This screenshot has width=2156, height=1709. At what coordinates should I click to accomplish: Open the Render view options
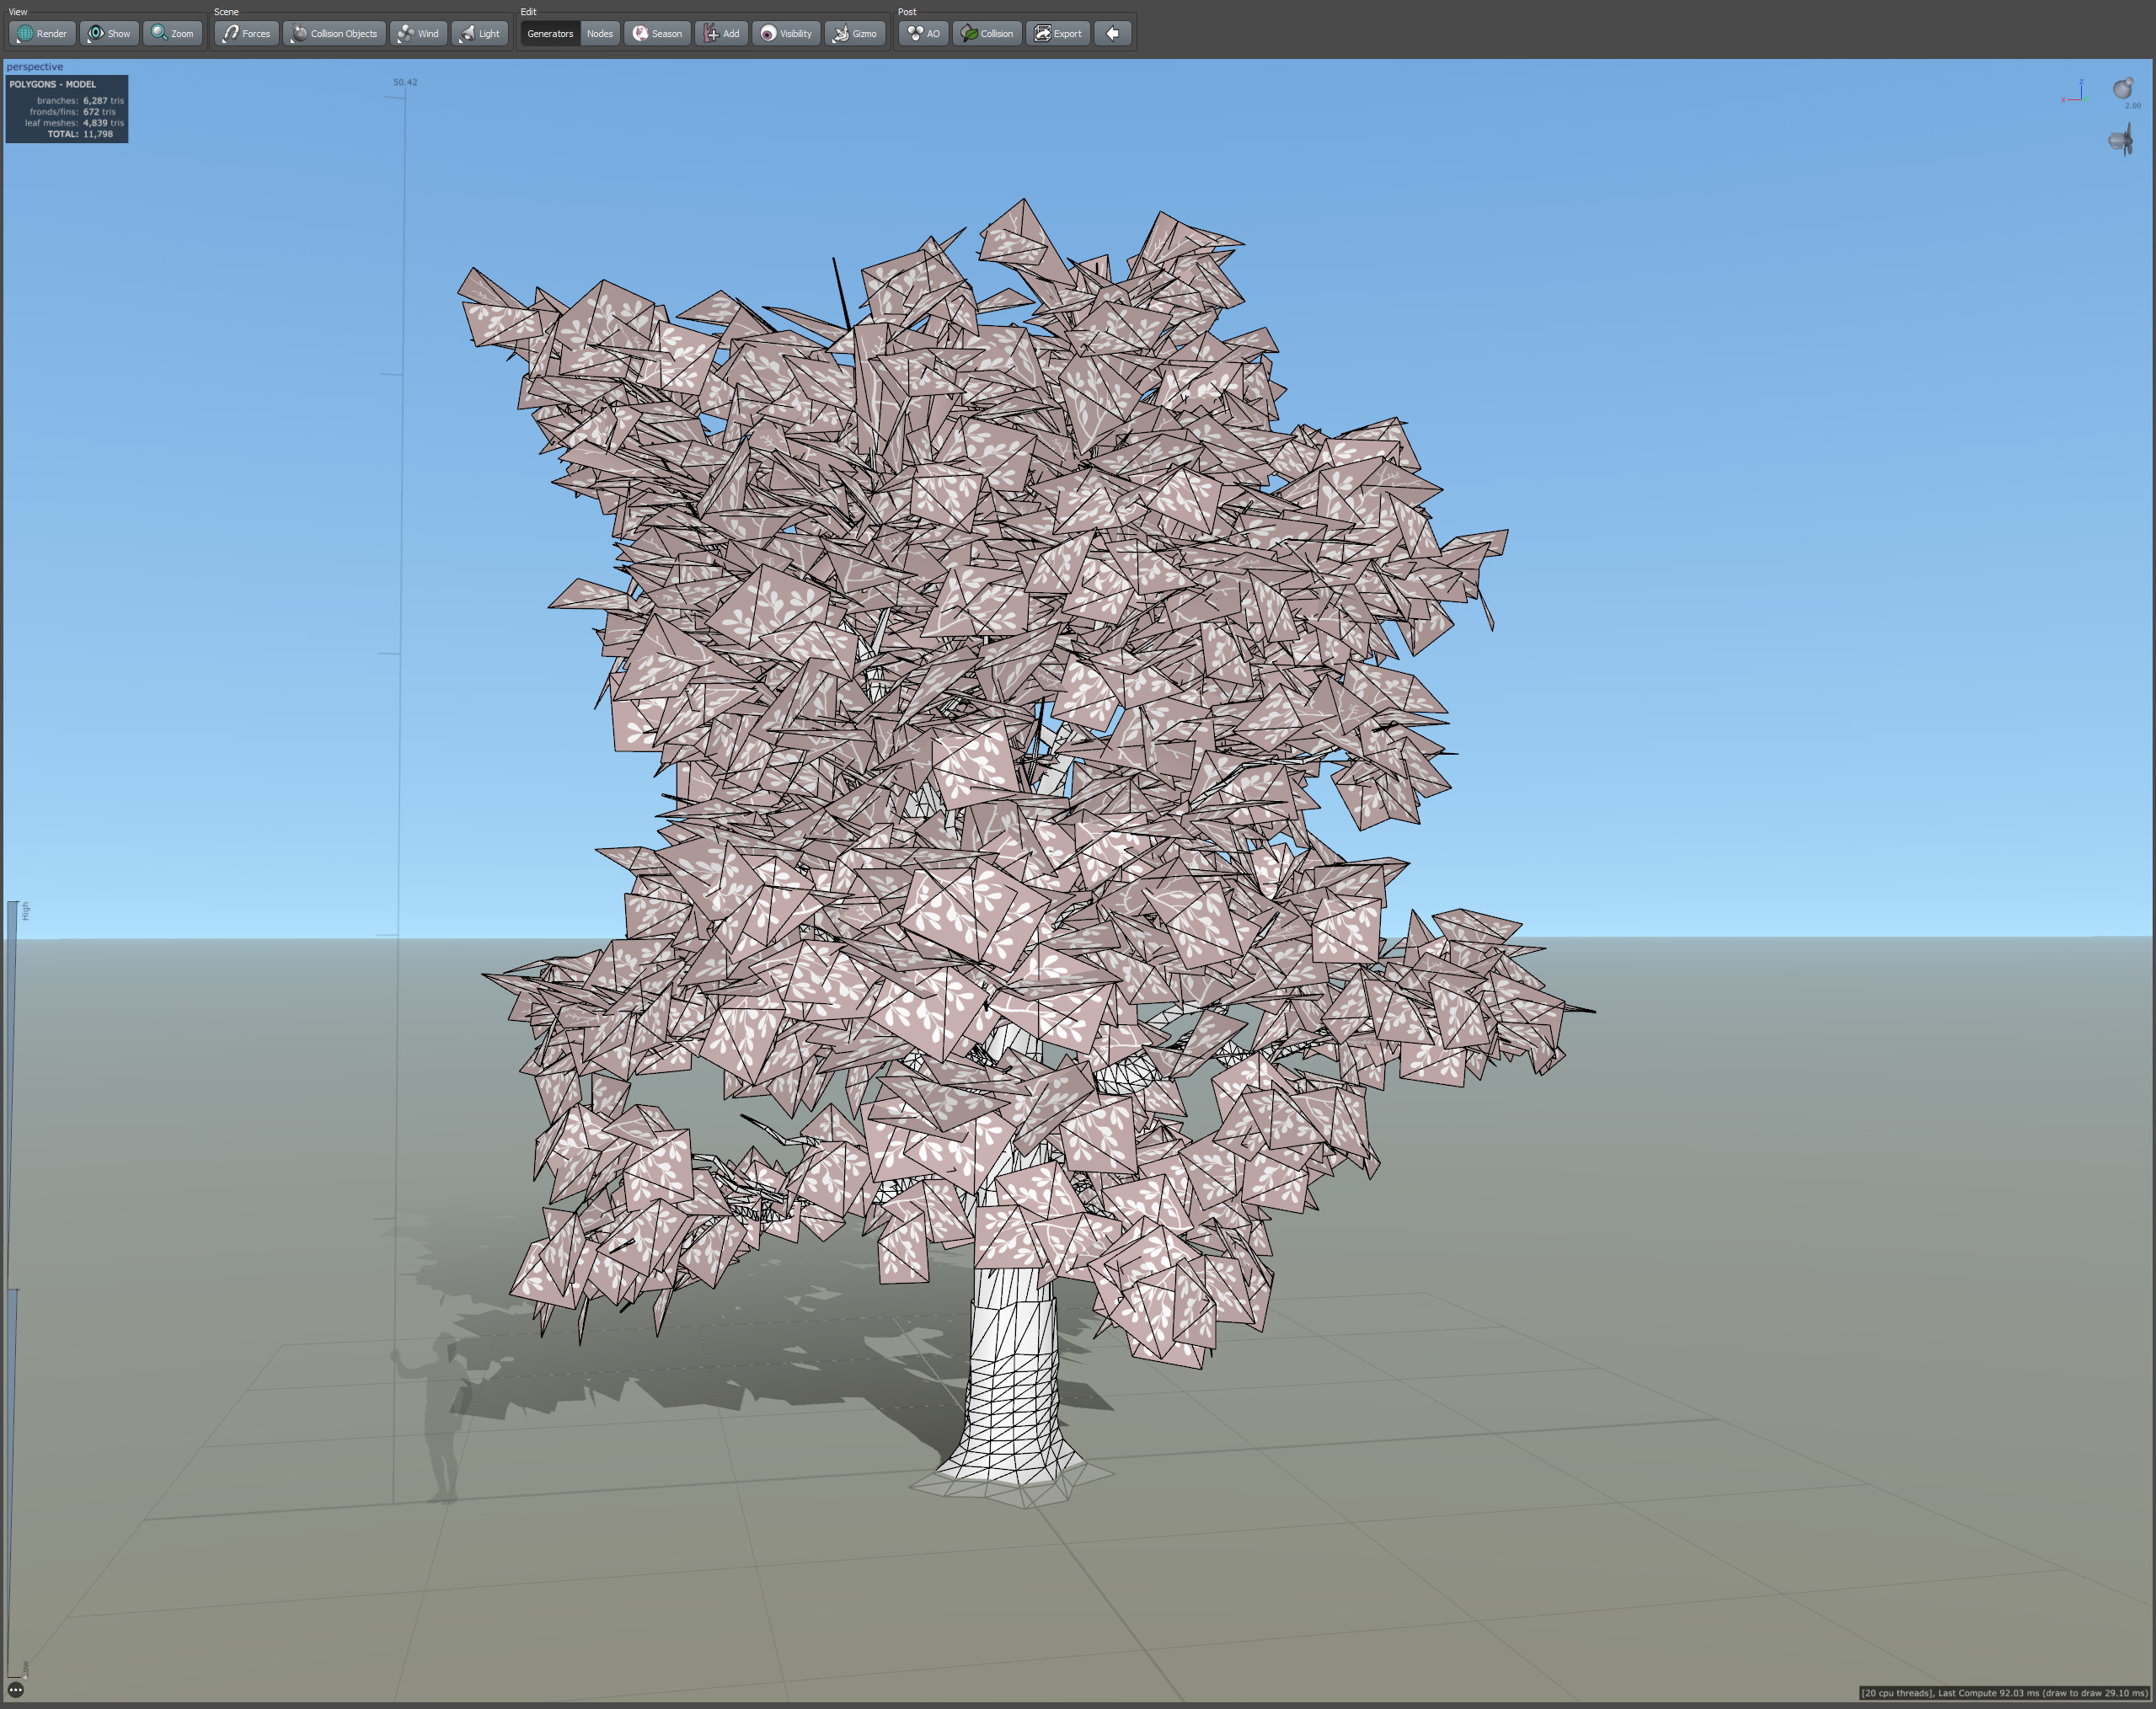(x=42, y=33)
